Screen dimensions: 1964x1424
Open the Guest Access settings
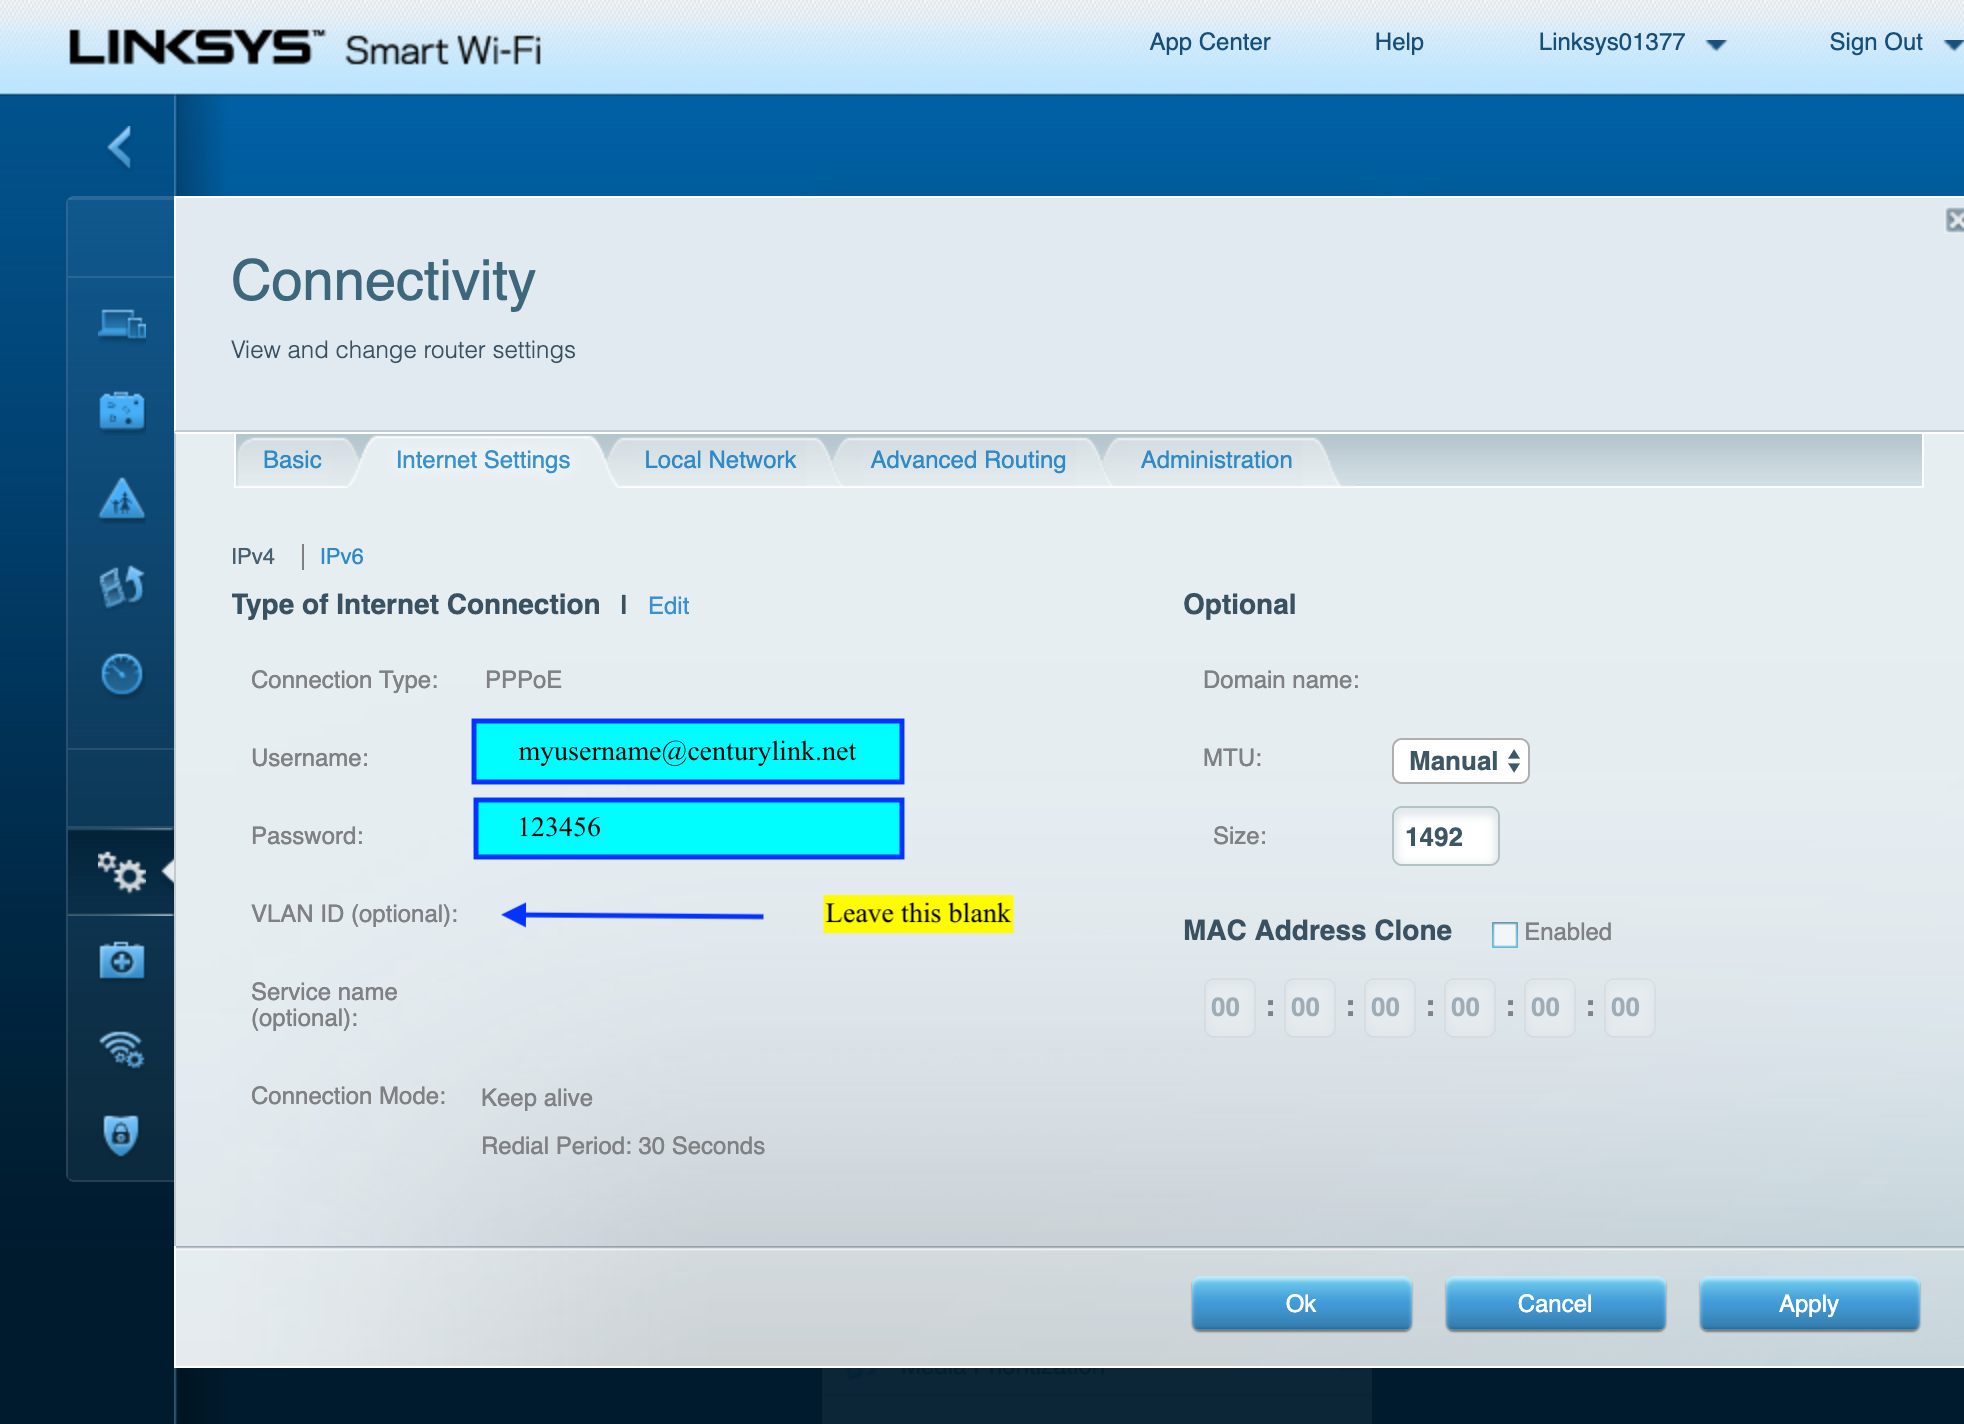[120, 410]
